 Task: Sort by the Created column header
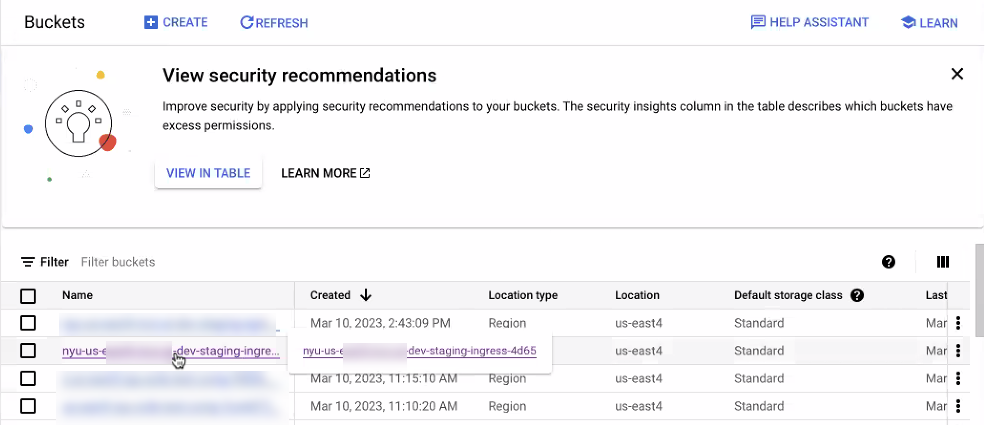pyautogui.click(x=330, y=295)
